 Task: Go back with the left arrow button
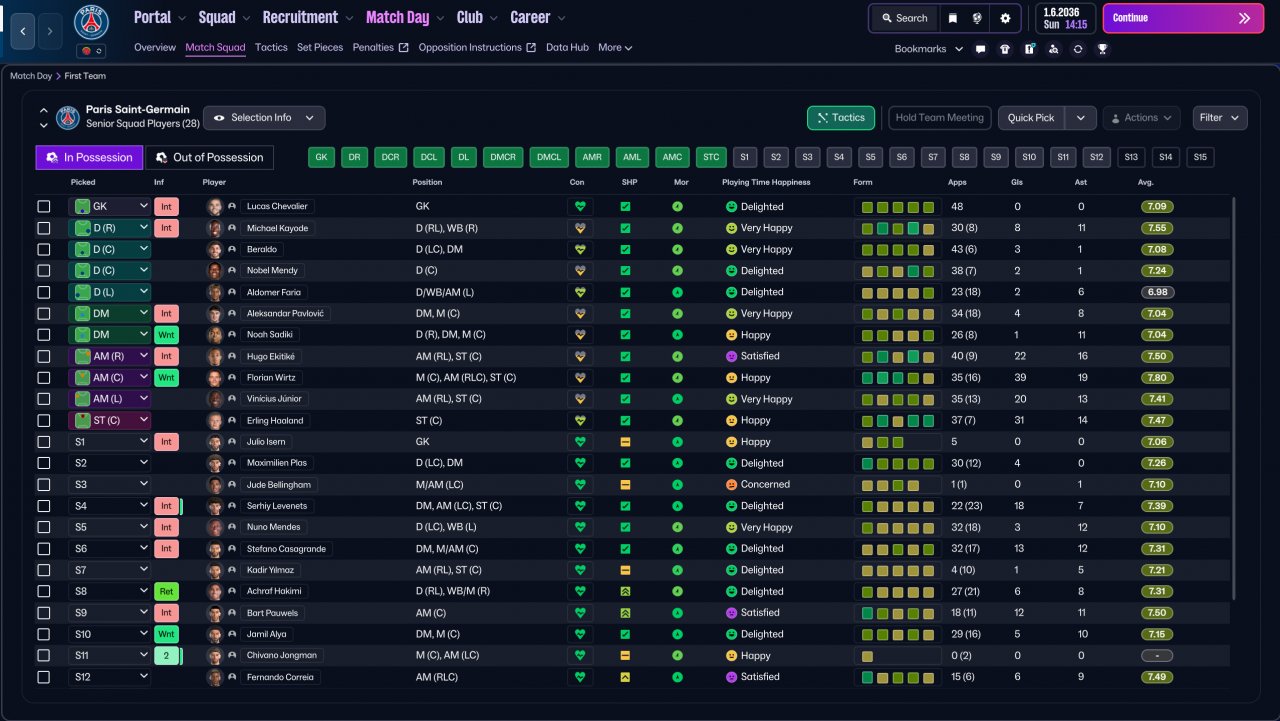click(22, 32)
